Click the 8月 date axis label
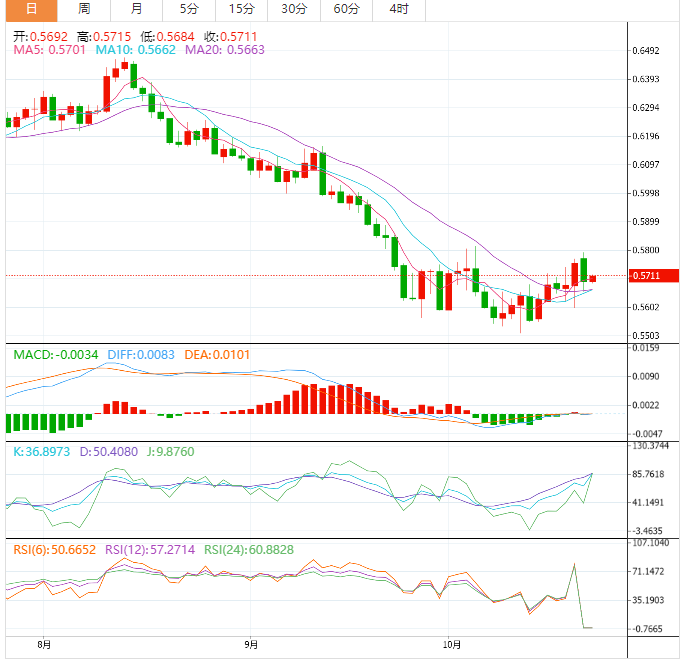Viewport: 692px width, 671px height. pyautogui.click(x=44, y=645)
